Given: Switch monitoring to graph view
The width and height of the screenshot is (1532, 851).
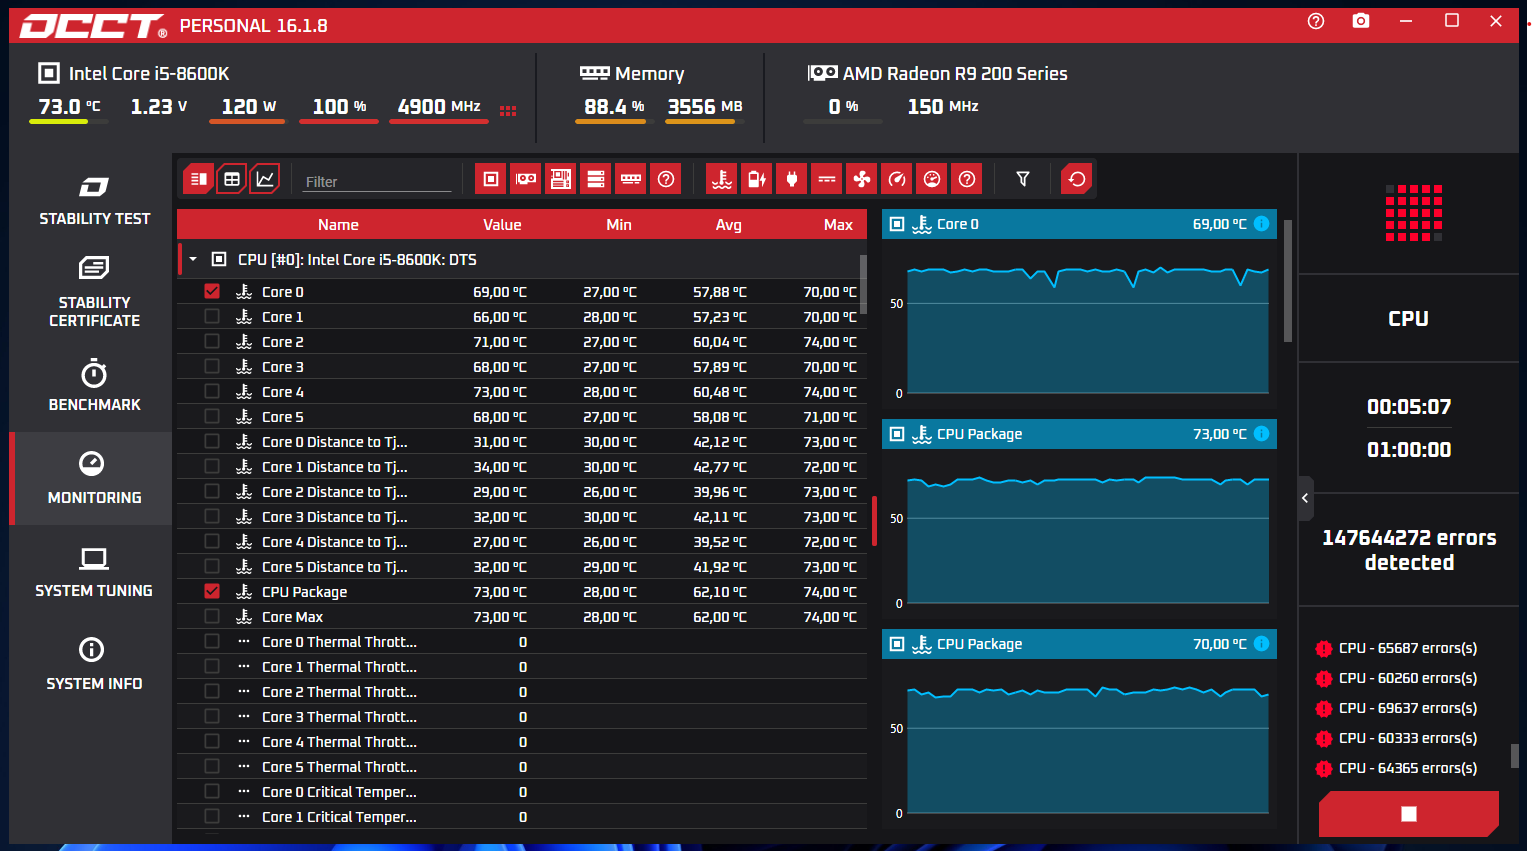Looking at the screenshot, I should tap(266, 178).
